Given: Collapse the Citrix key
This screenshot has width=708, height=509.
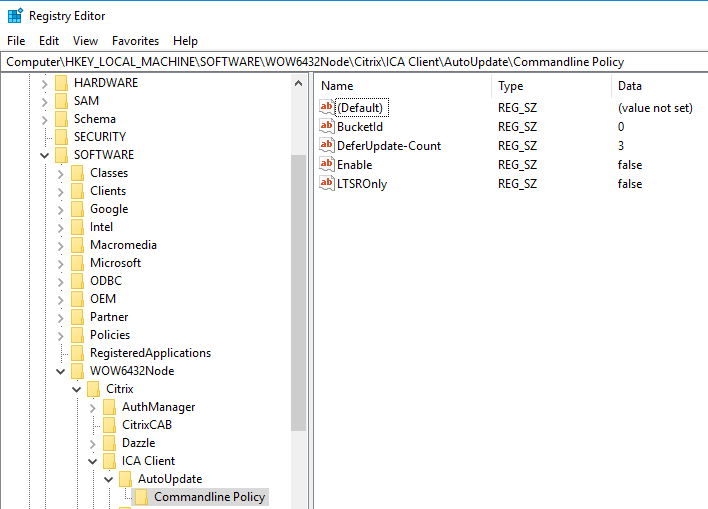Looking at the screenshot, I should click(x=77, y=389).
